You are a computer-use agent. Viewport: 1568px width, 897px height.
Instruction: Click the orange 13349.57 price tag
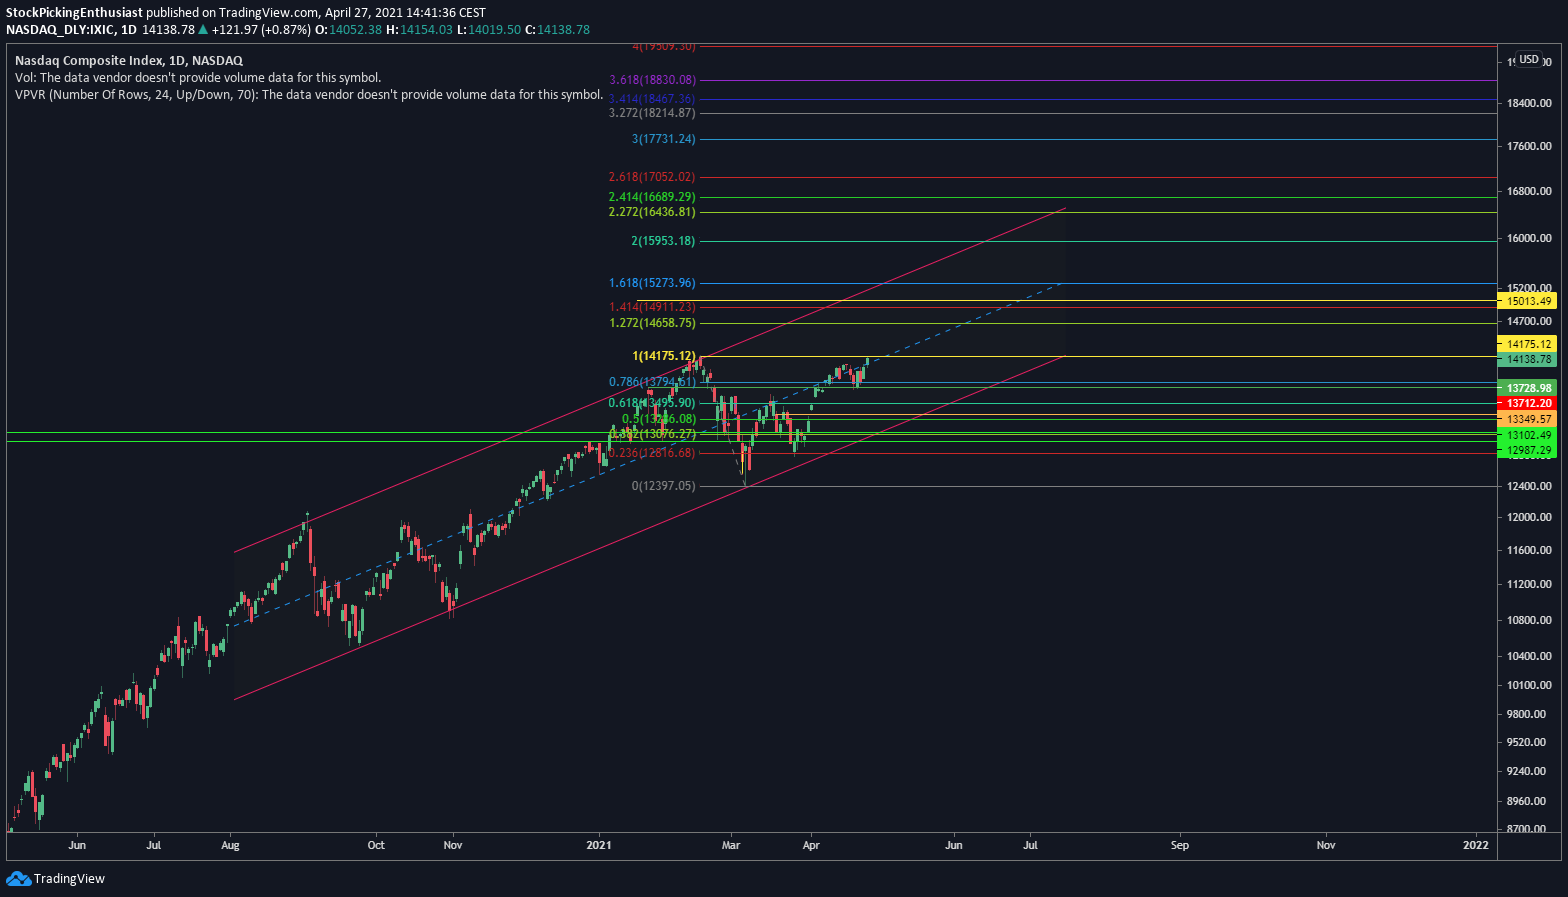(1529, 419)
